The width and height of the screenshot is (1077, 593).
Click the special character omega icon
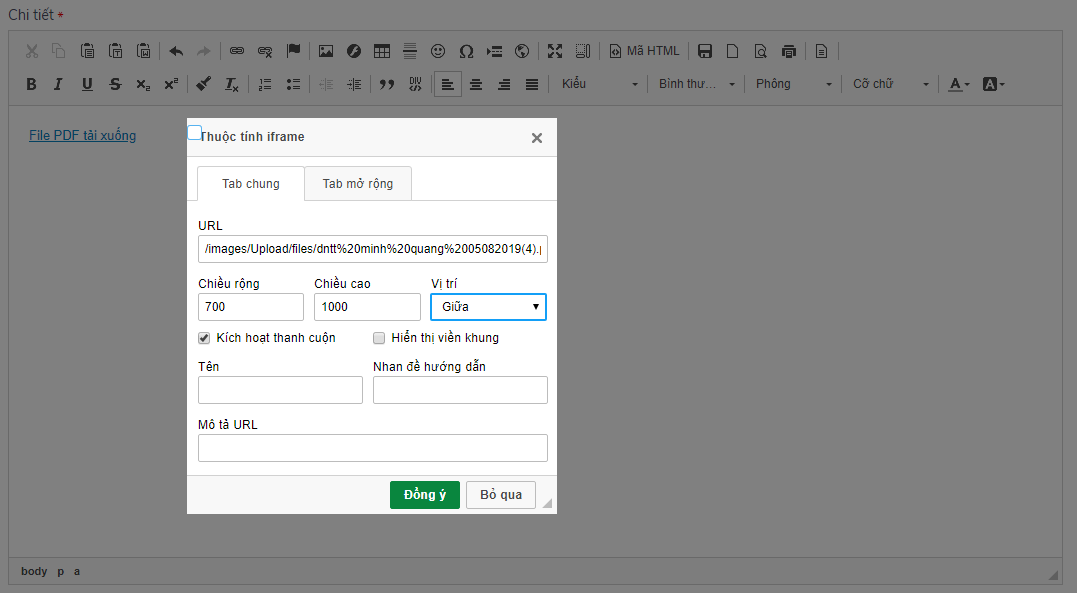pyautogui.click(x=466, y=51)
